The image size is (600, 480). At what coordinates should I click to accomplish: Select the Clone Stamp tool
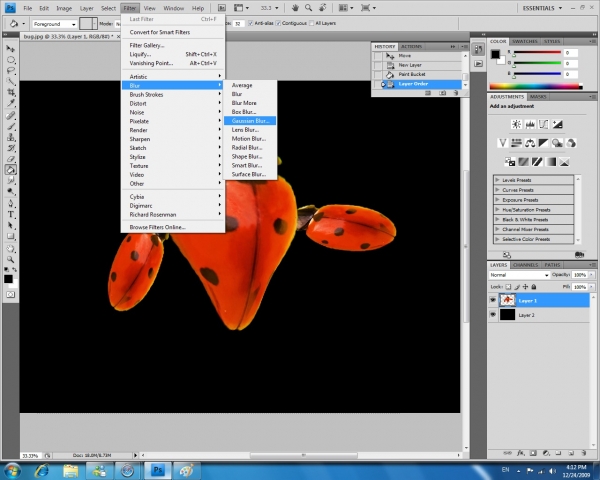click(x=11, y=137)
